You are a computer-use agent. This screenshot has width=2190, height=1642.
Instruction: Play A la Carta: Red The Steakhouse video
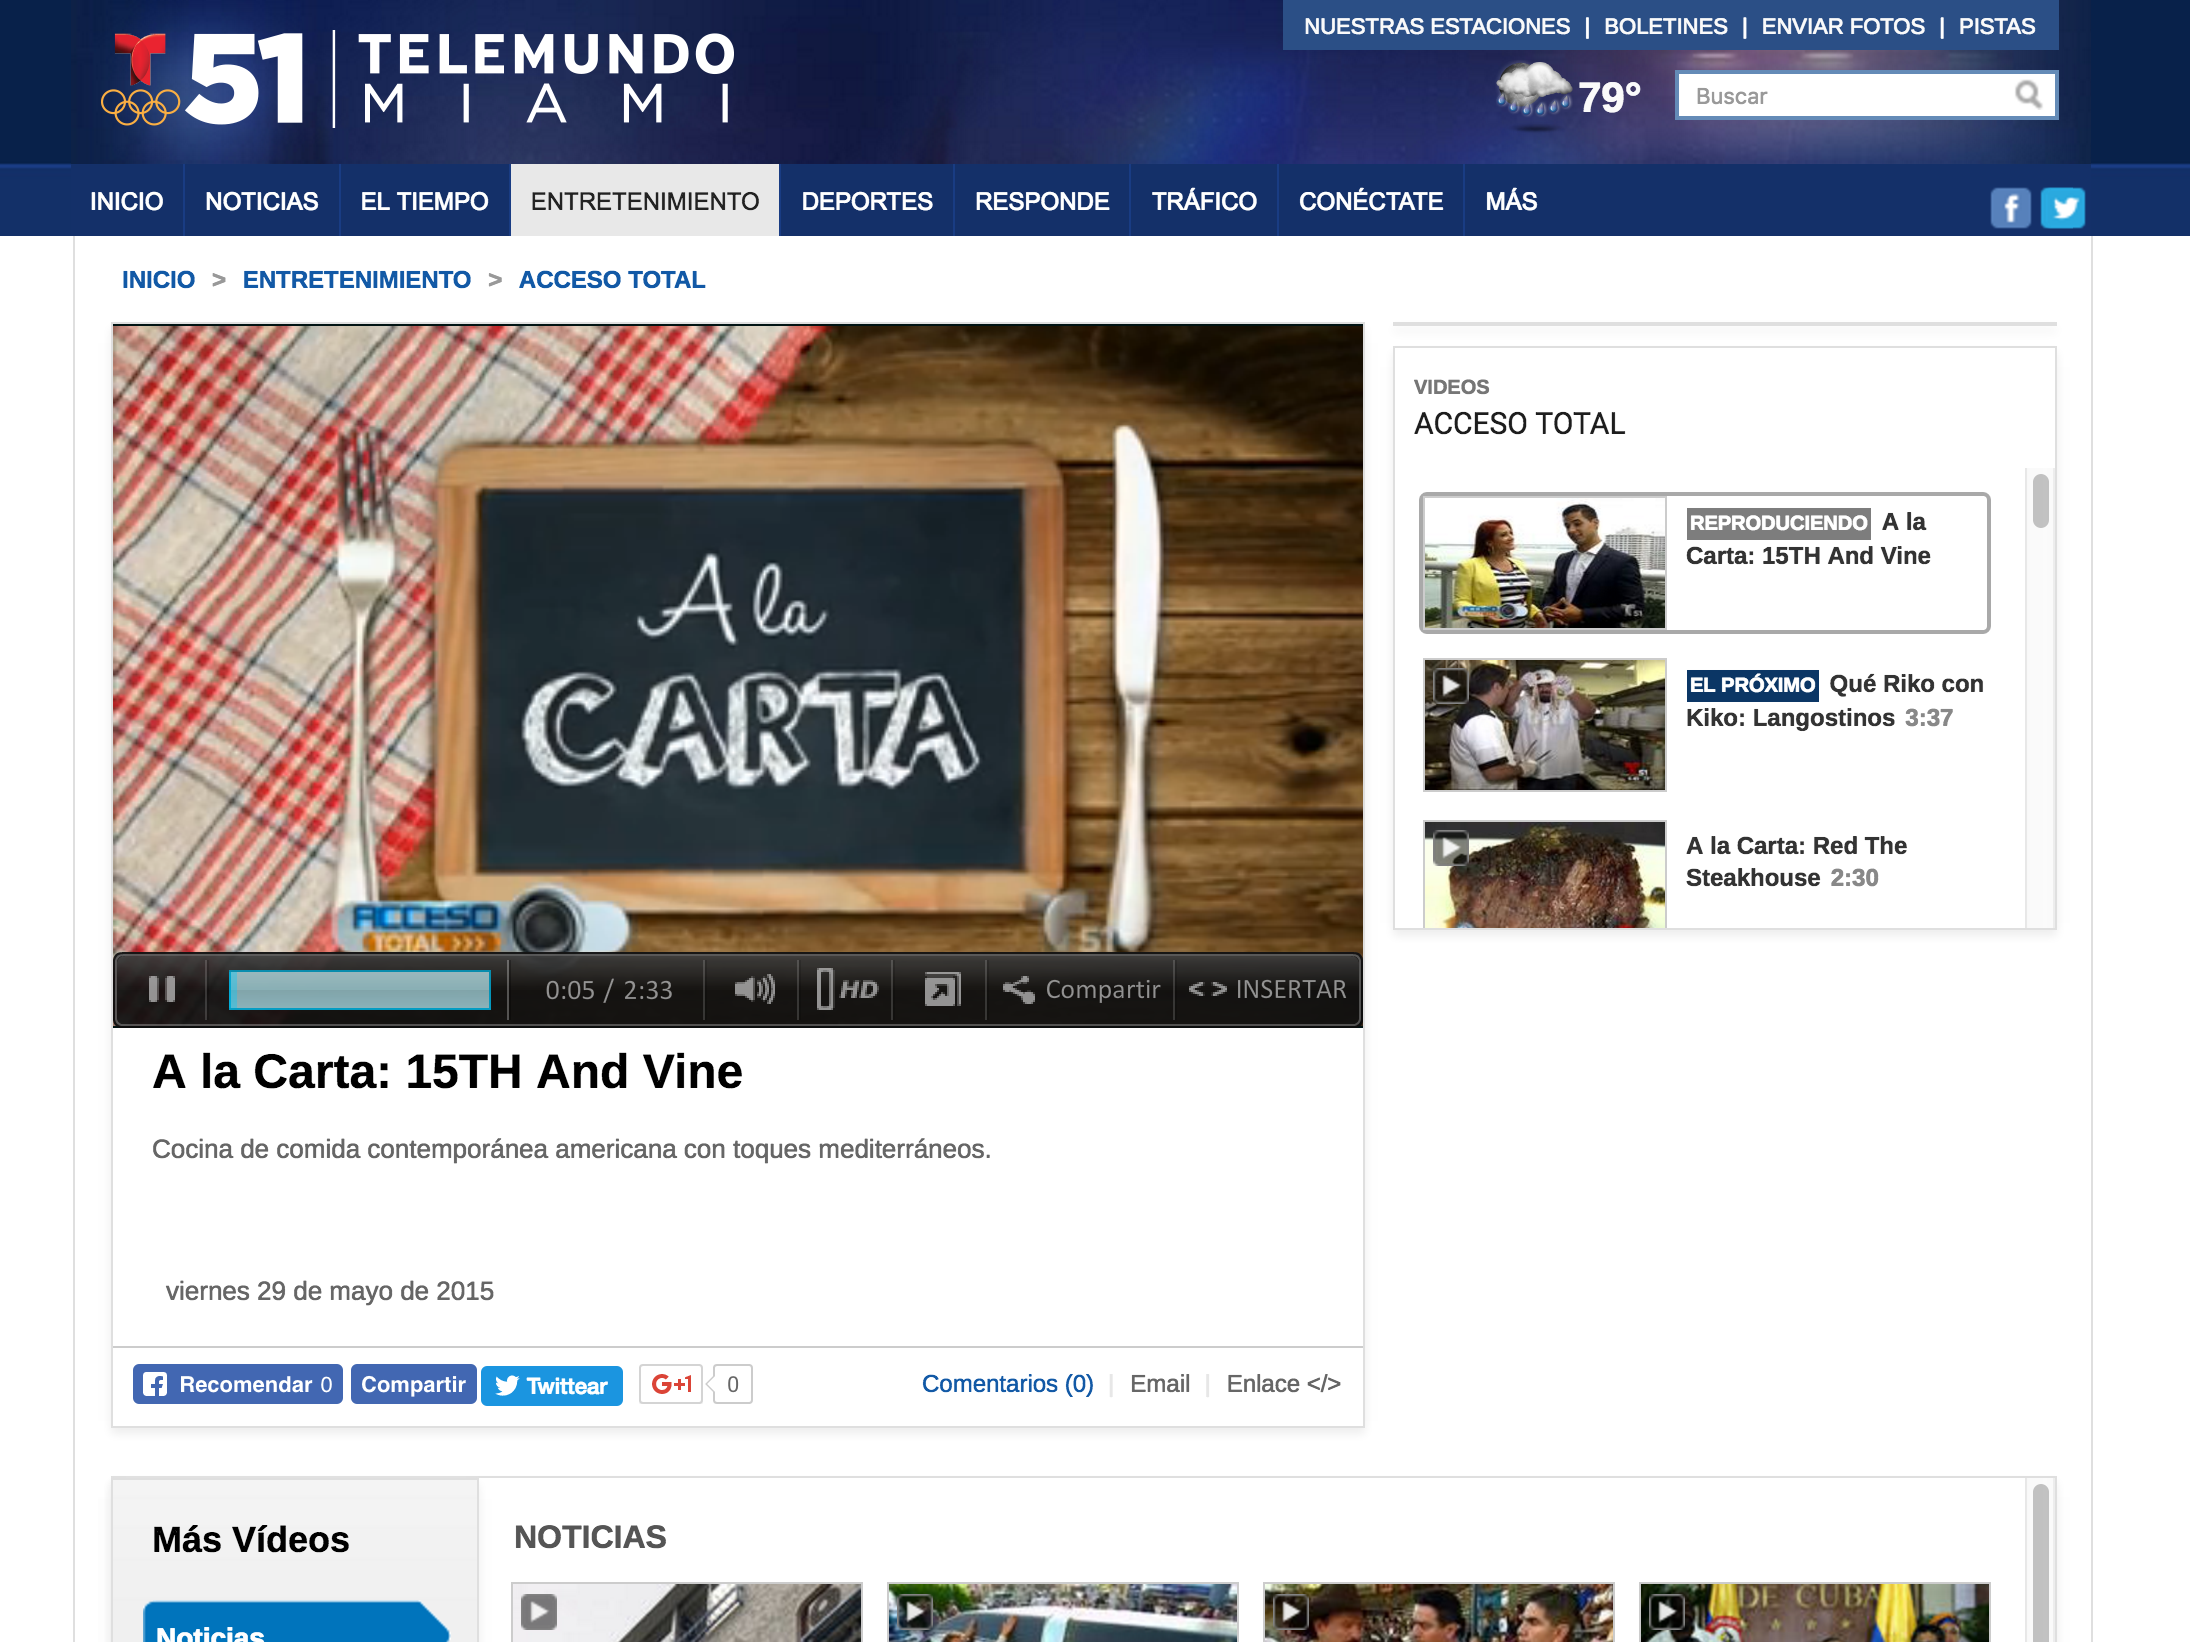1545,875
